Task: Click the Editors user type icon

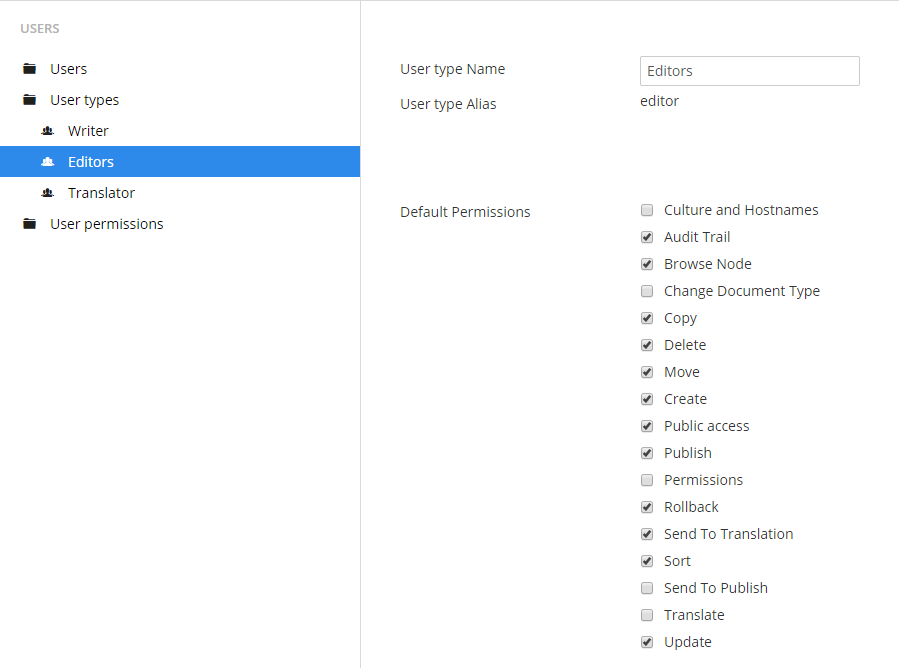Action: 47,162
